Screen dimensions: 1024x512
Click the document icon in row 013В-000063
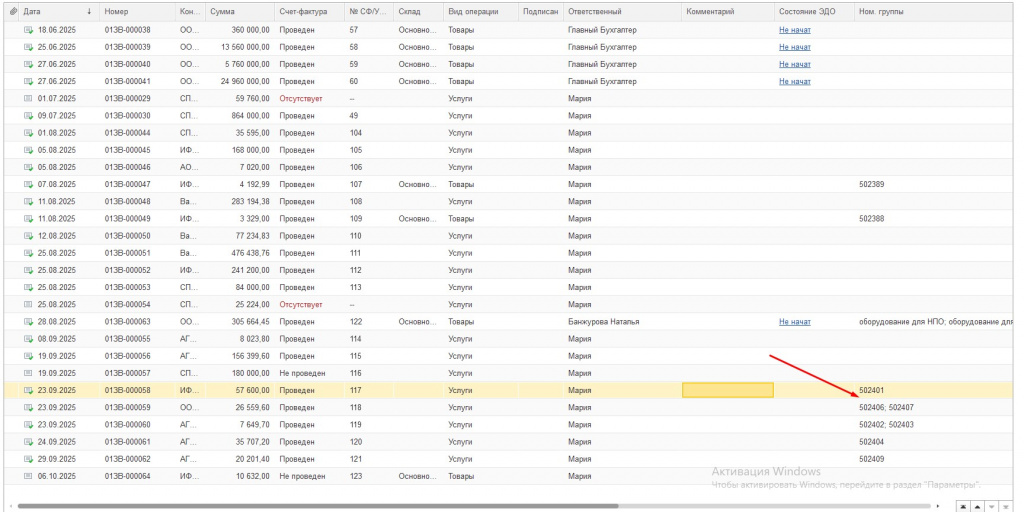pos(28,322)
